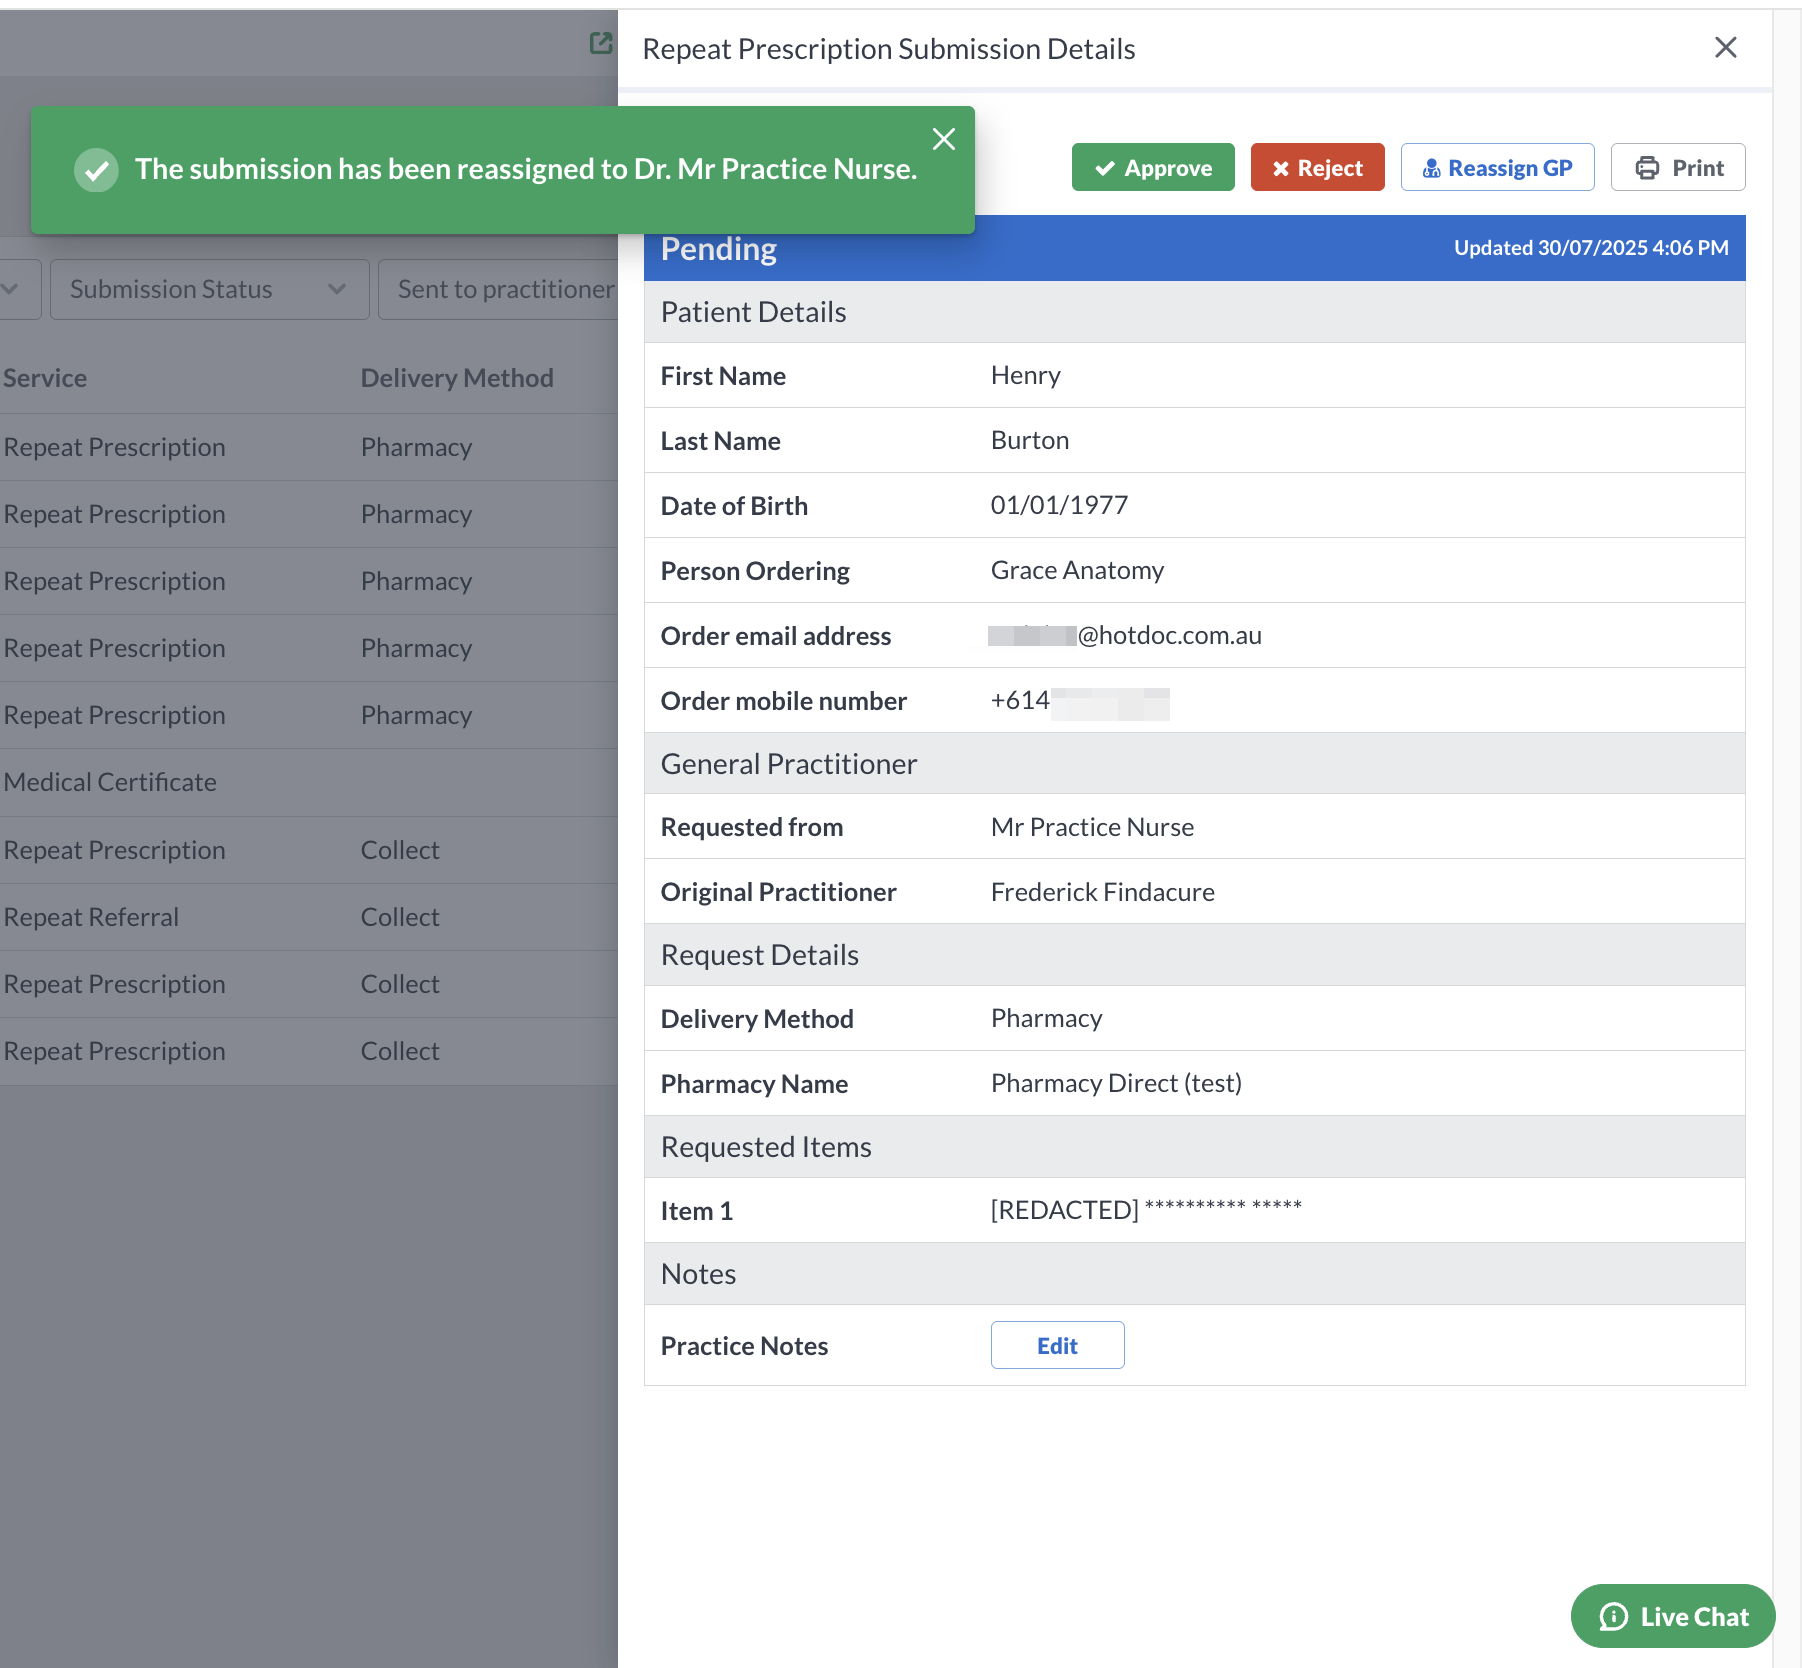This screenshot has height=1668, width=1802.
Task: Click the General Practitioner section header
Action: 1195,764
